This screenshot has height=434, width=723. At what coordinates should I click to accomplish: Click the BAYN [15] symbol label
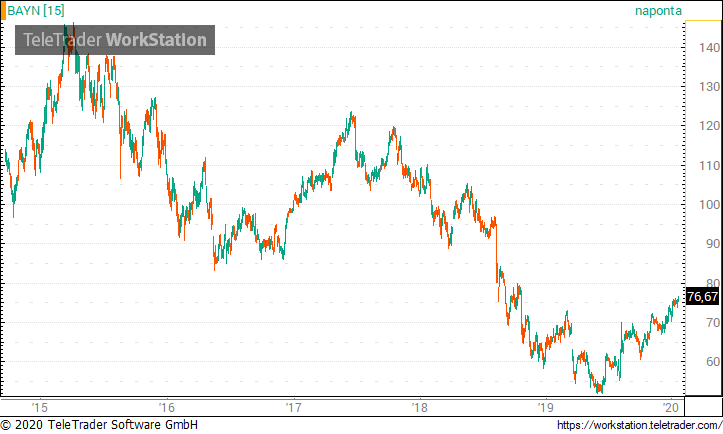tap(36, 11)
